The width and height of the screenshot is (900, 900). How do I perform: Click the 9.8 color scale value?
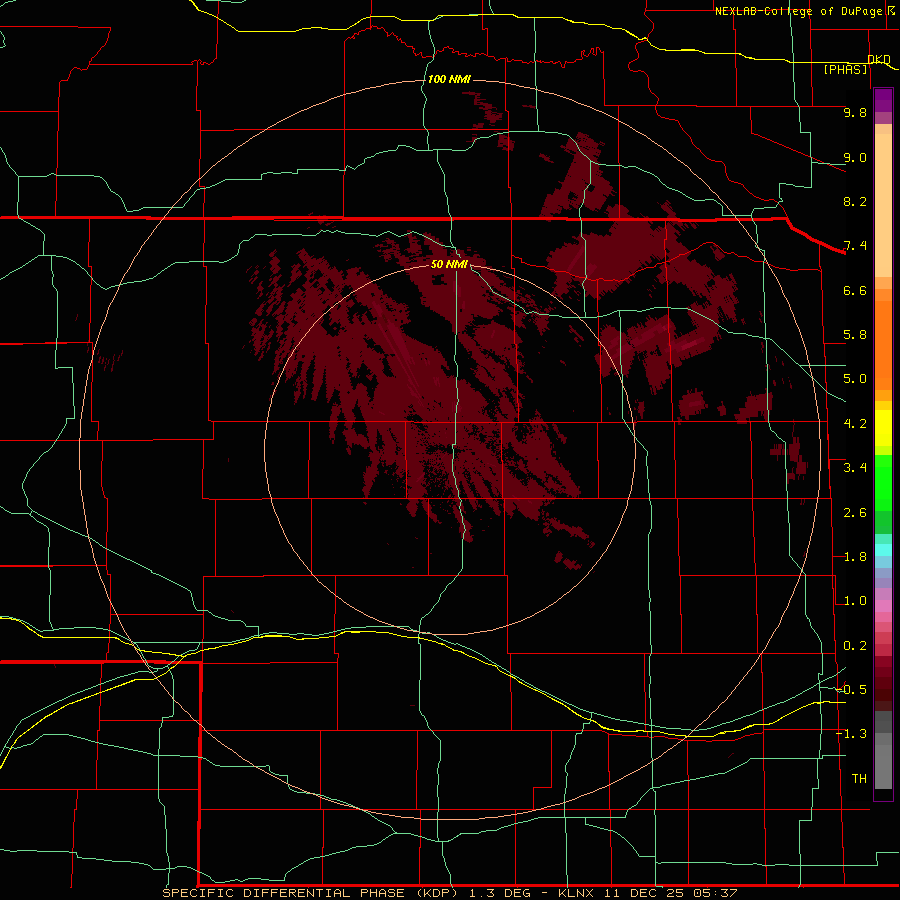(x=855, y=112)
